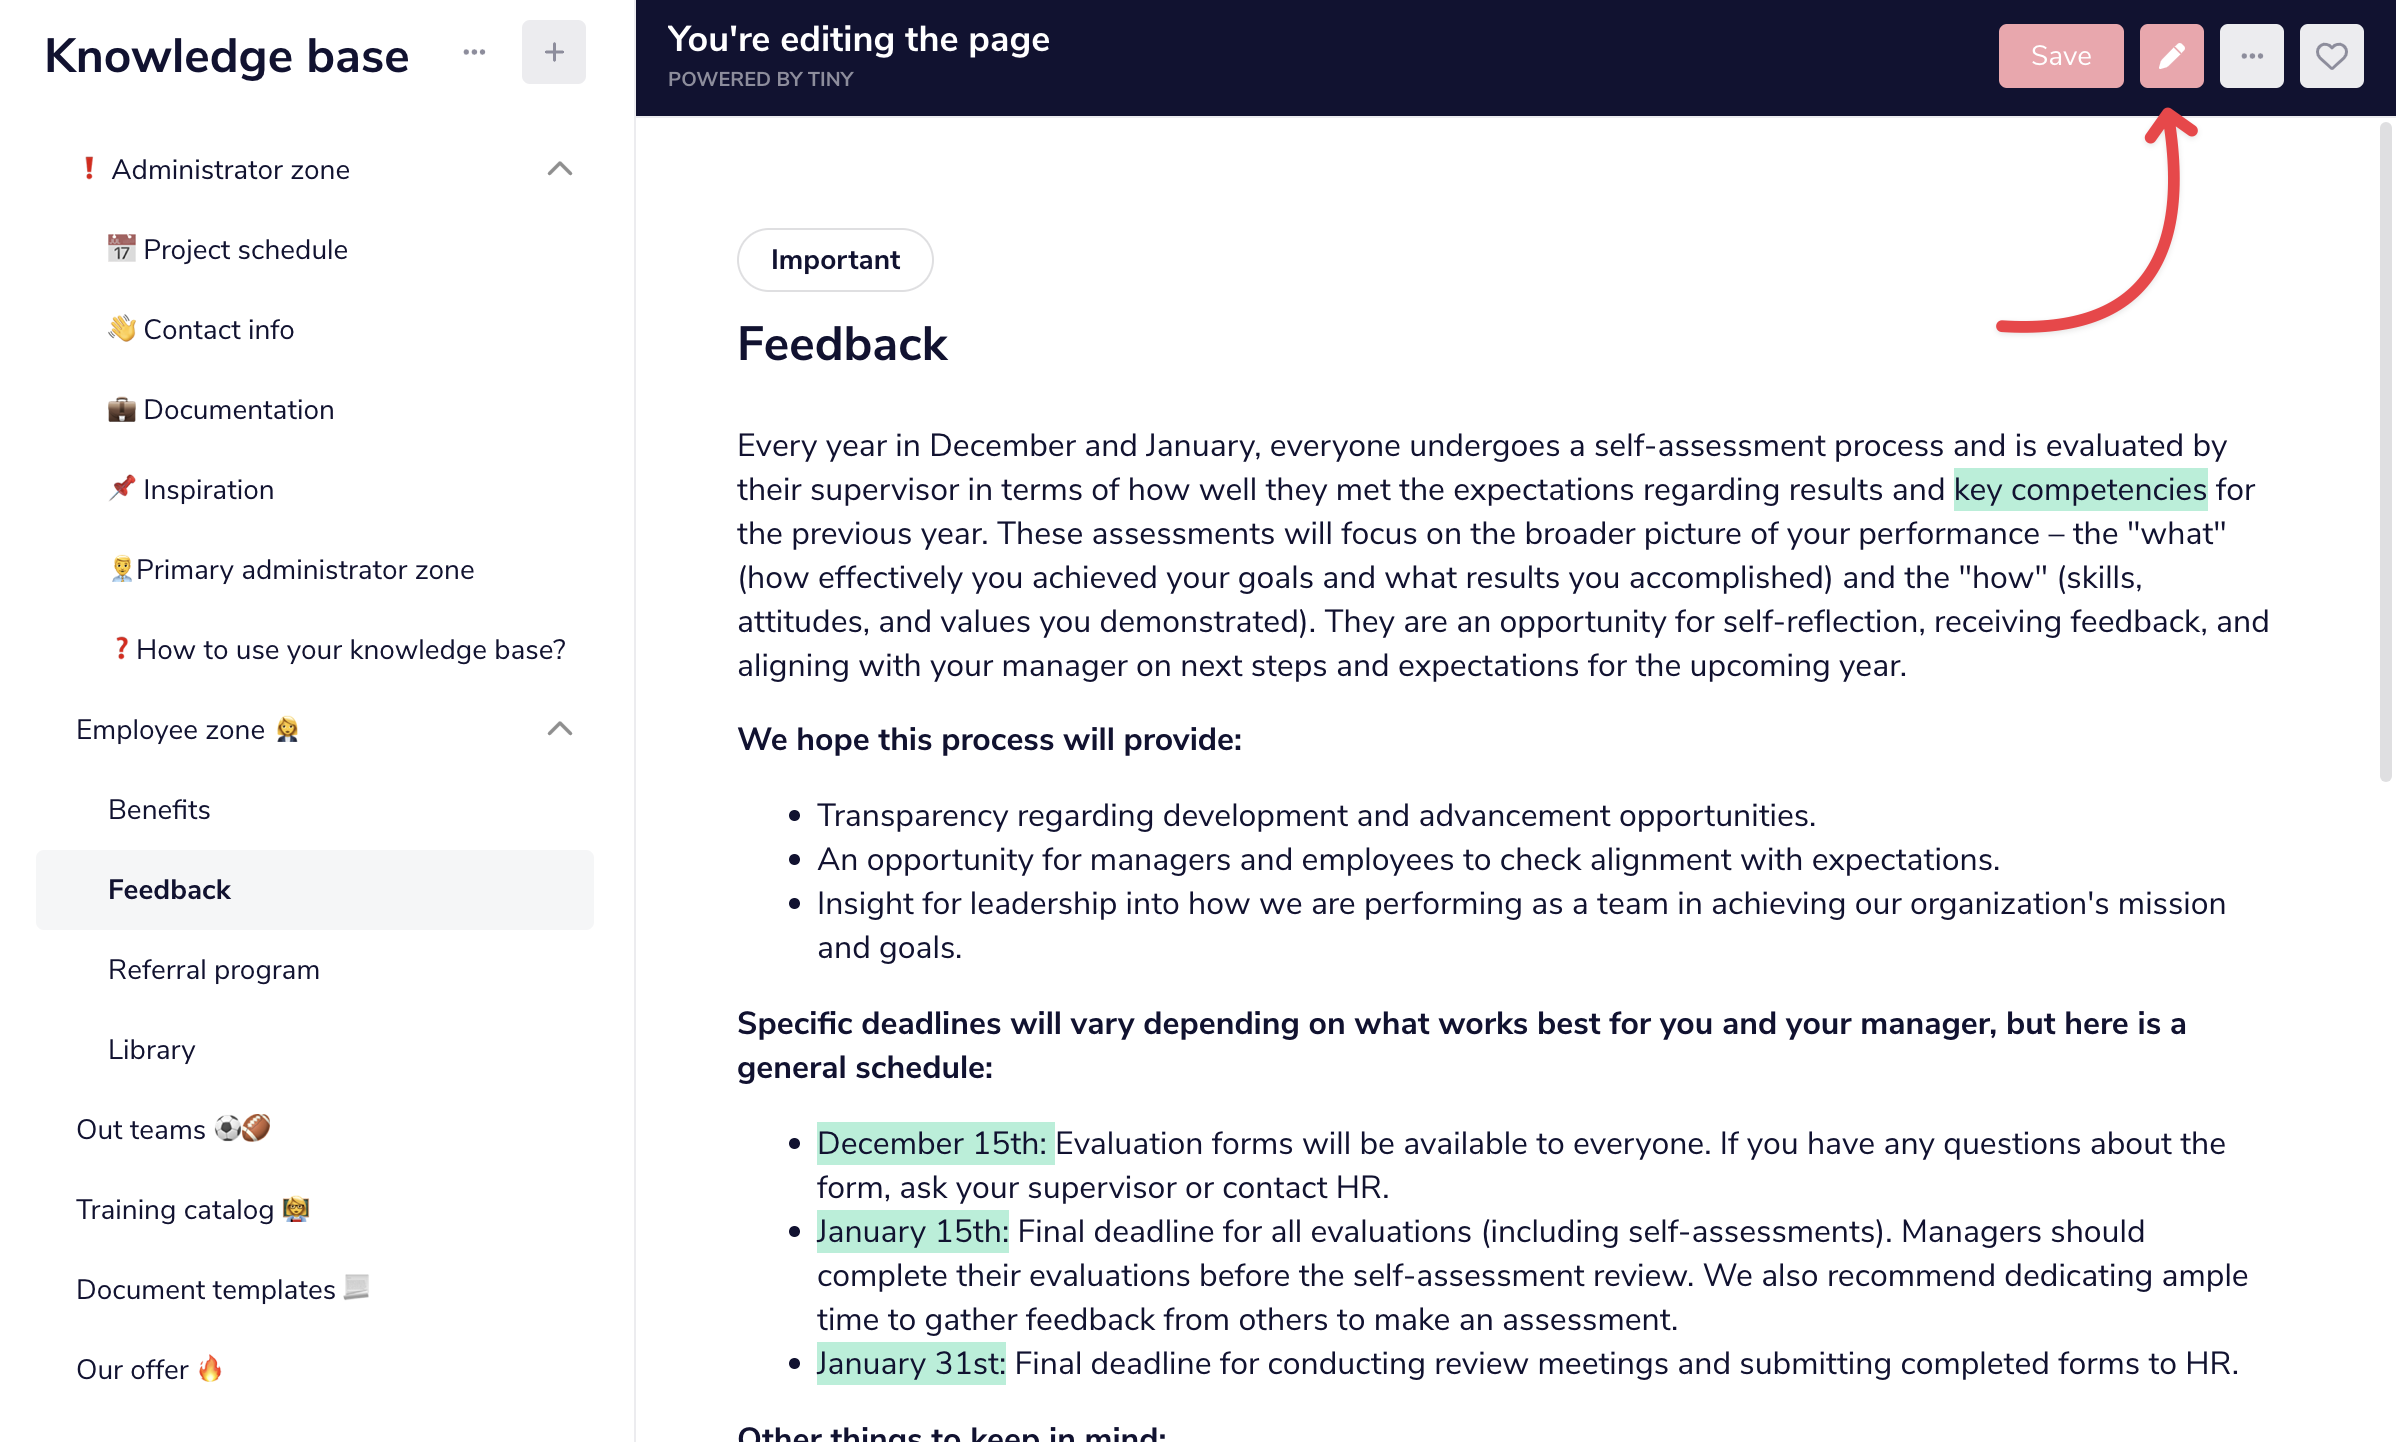Click the highlighted key competencies text
Image resolution: width=2396 pixels, height=1442 pixels.
click(x=2080, y=489)
